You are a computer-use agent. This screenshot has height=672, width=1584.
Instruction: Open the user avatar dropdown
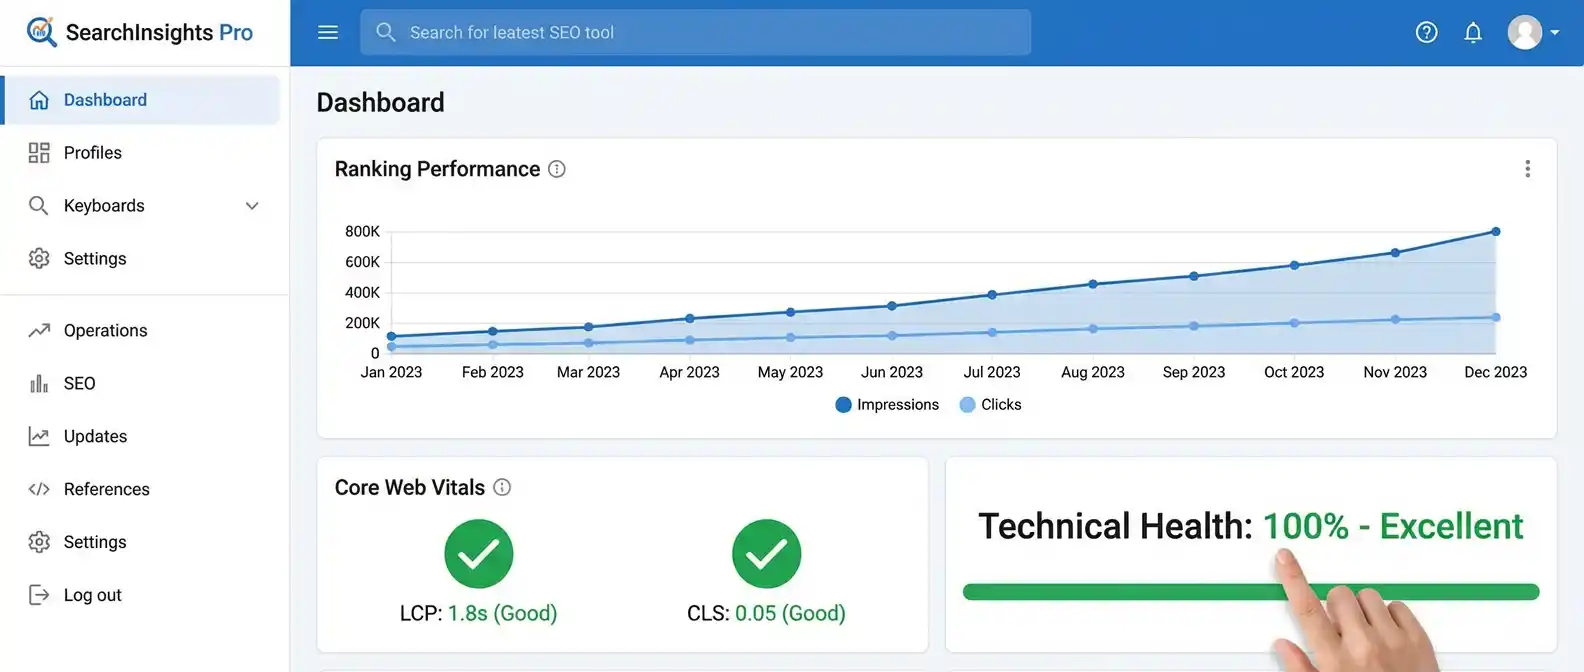pos(1533,32)
